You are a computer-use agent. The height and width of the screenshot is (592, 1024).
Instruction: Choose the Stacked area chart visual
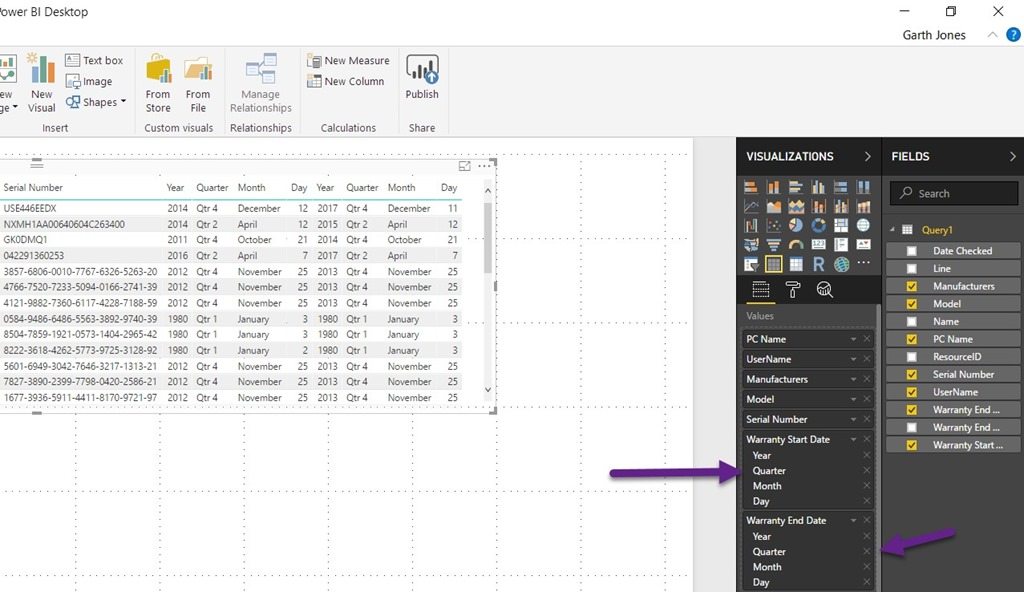795,207
